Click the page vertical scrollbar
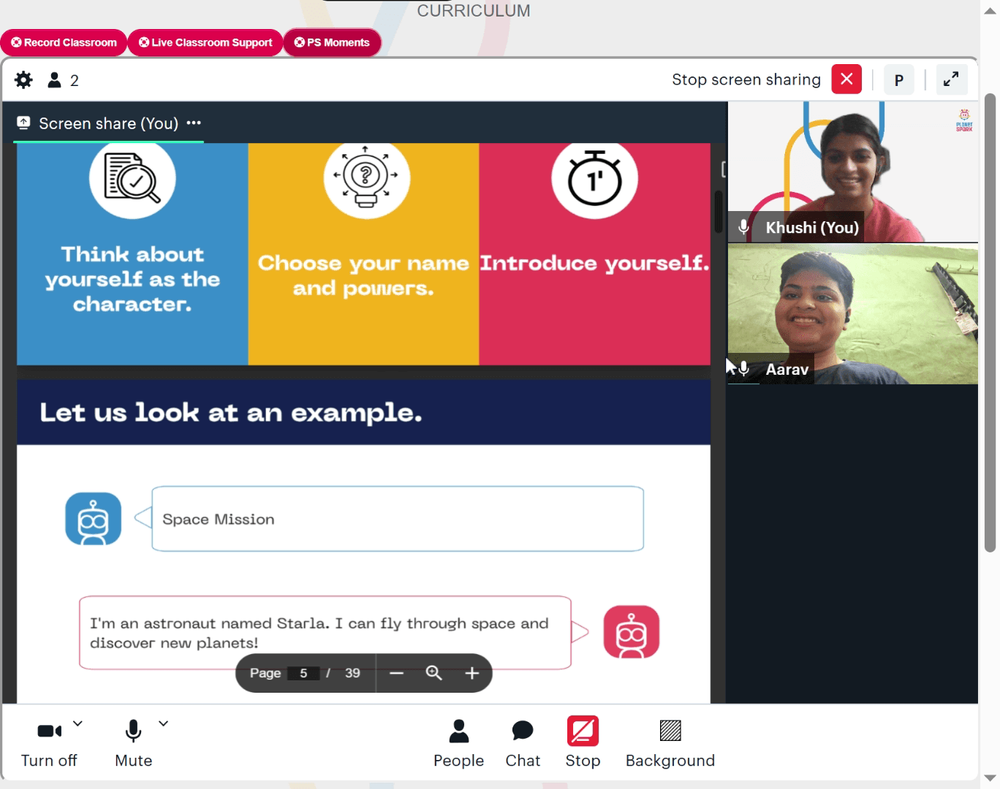Image resolution: width=1000 pixels, height=789 pixels. 990,322
